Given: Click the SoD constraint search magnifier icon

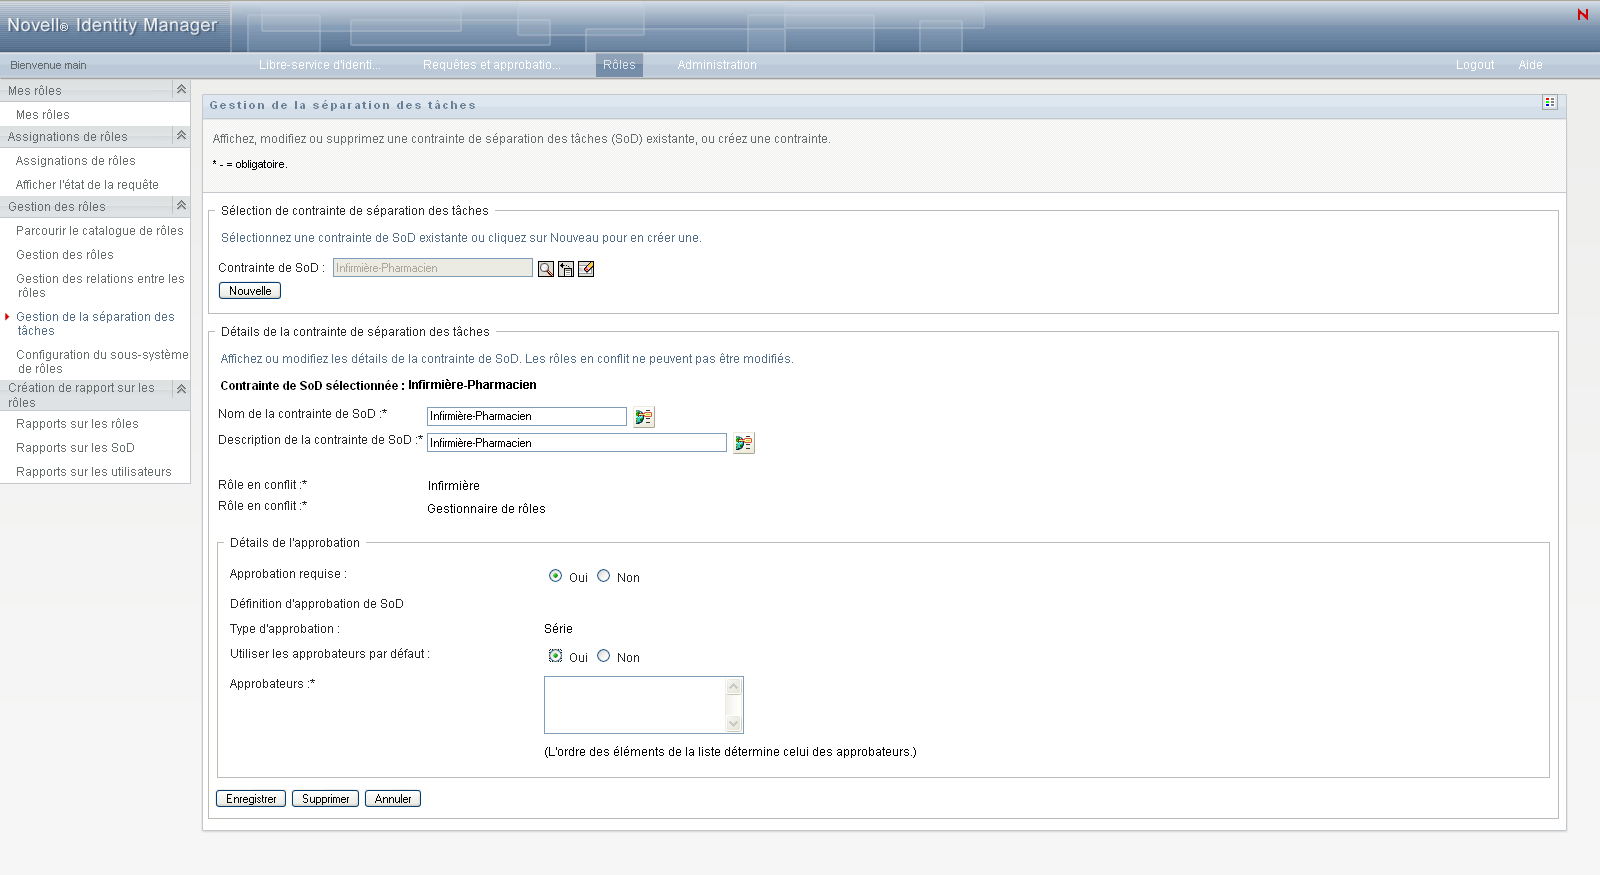Looking at the screenshot, I should (x=546, y=269).
